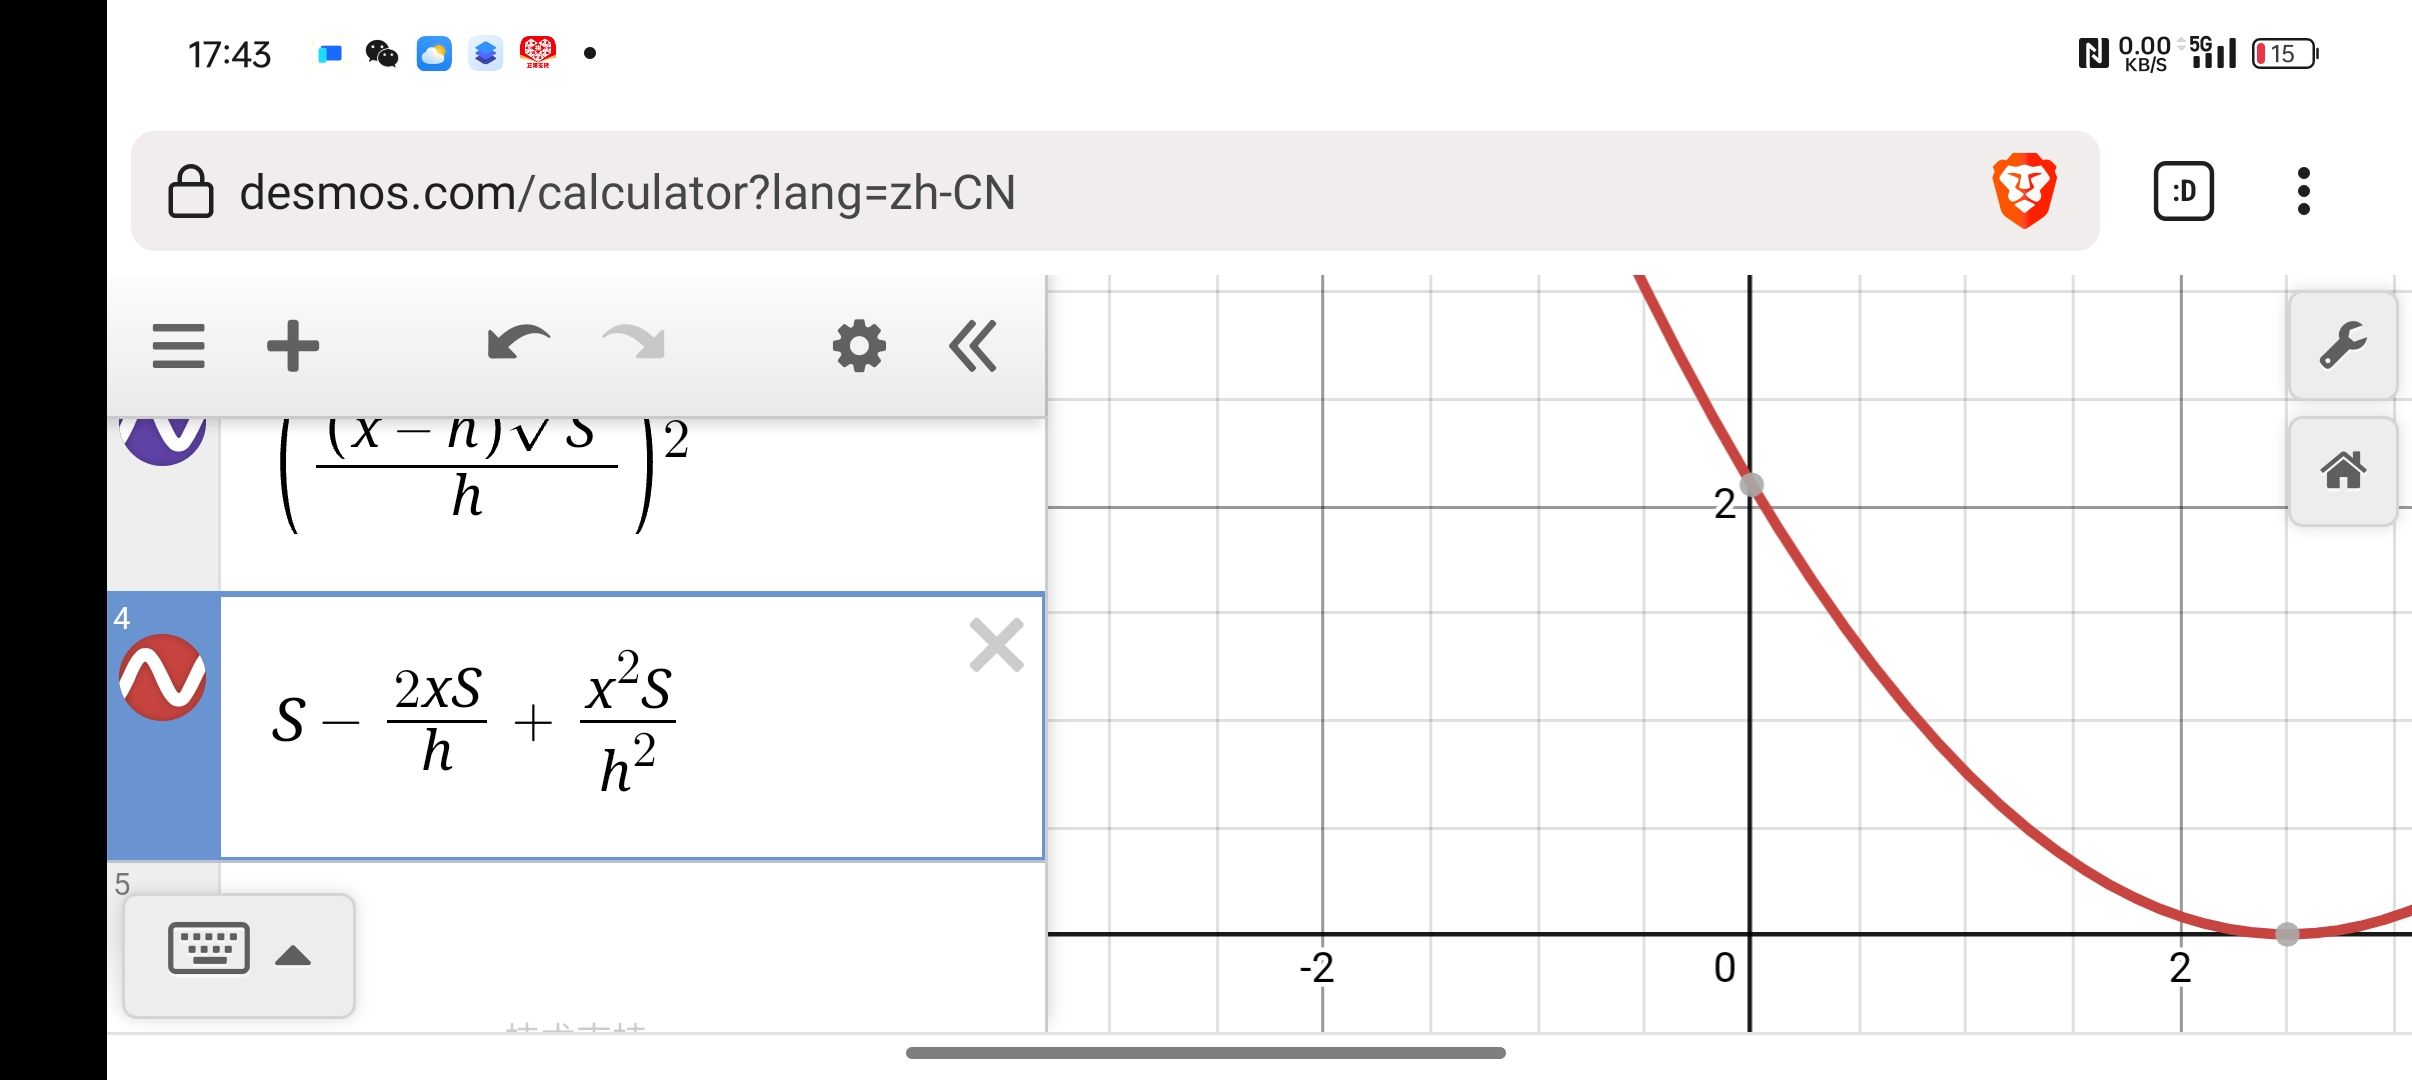
Task: Click the curve's y-intercept point
Action: 1751,486
